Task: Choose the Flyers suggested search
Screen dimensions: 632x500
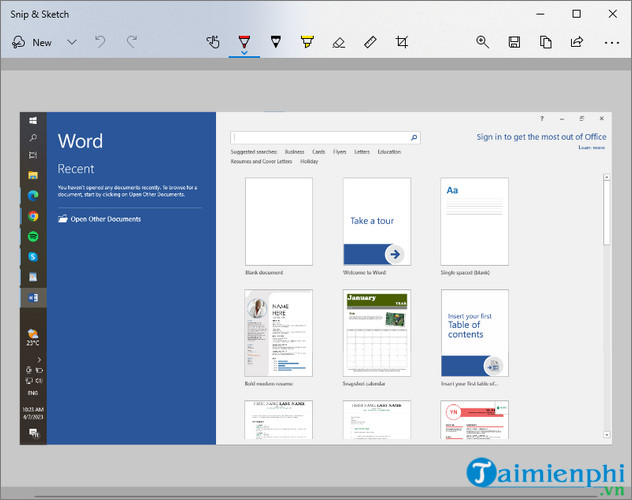Action: pos(339,152)
